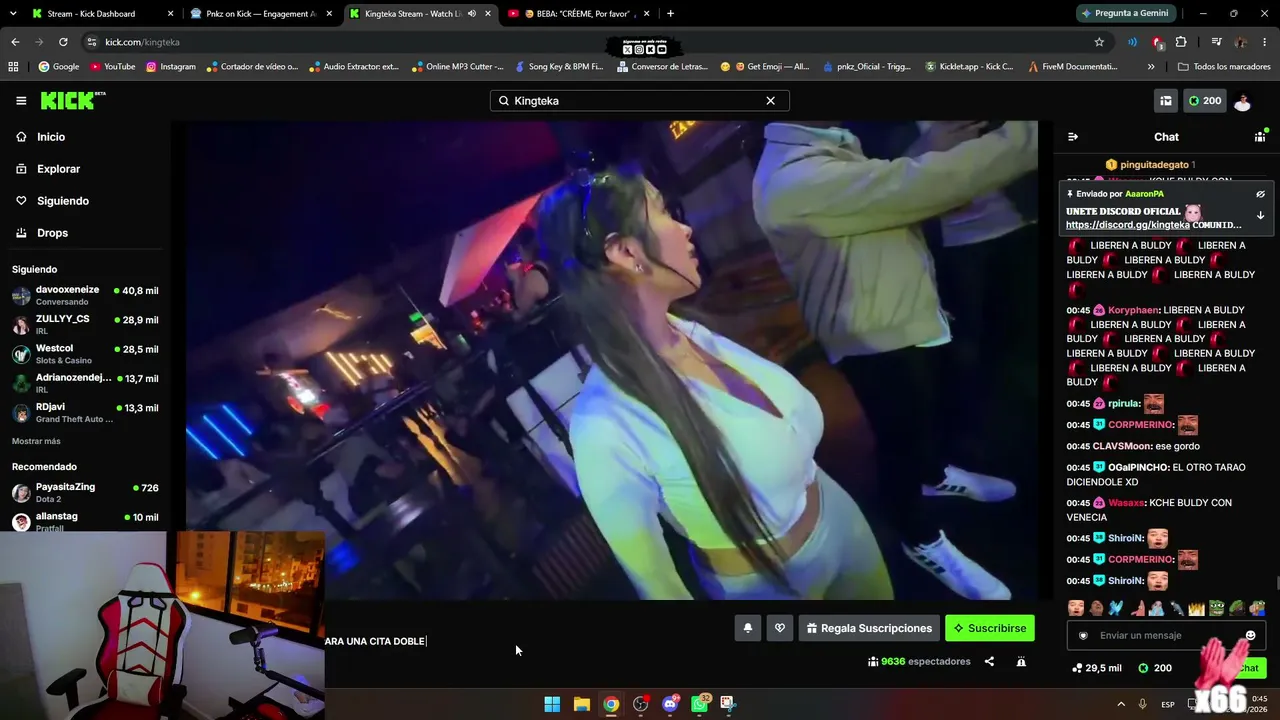
Task: Open Adrianozendej channel in sidebar
Action: (x=85, y=383)
